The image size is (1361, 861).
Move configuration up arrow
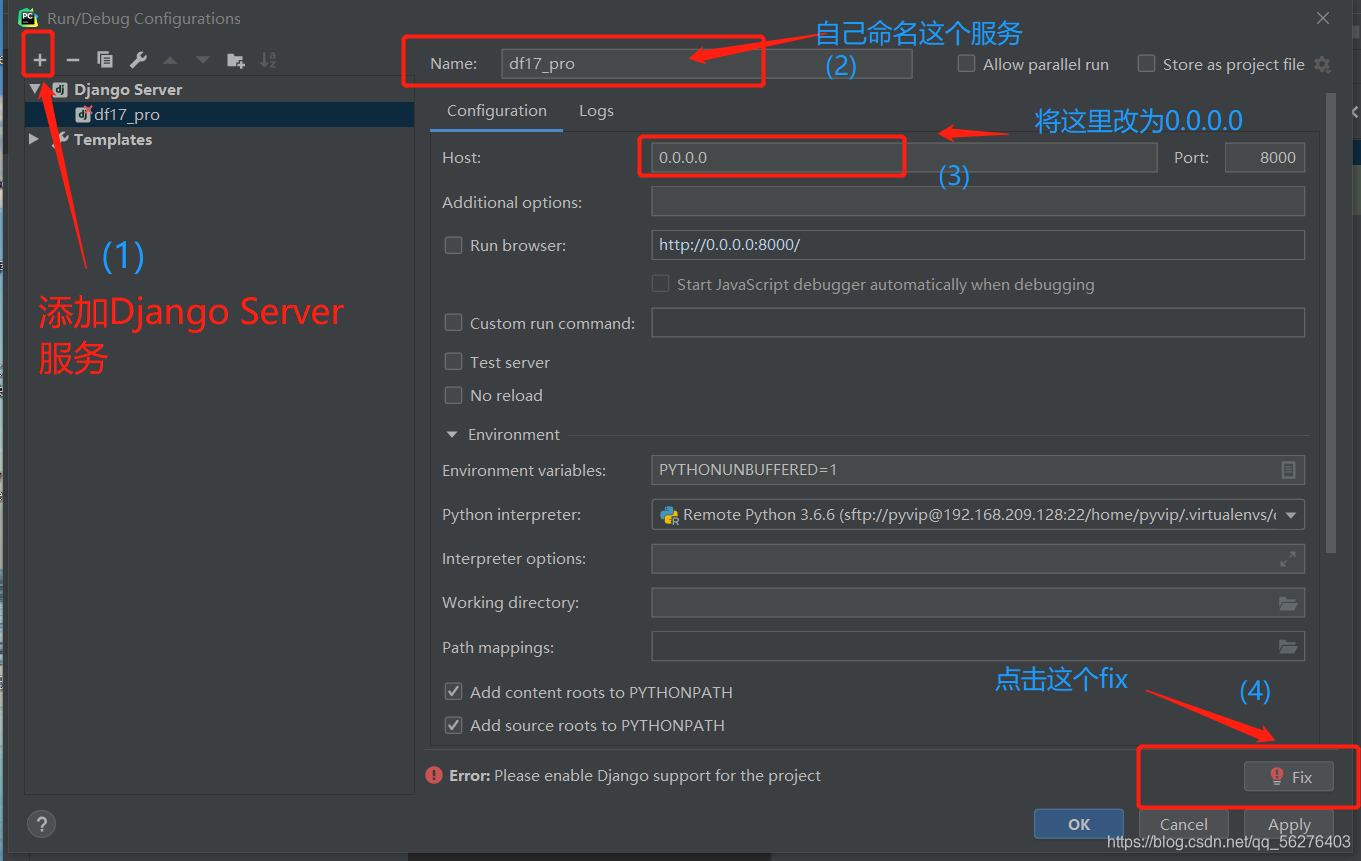pos(170,60)
